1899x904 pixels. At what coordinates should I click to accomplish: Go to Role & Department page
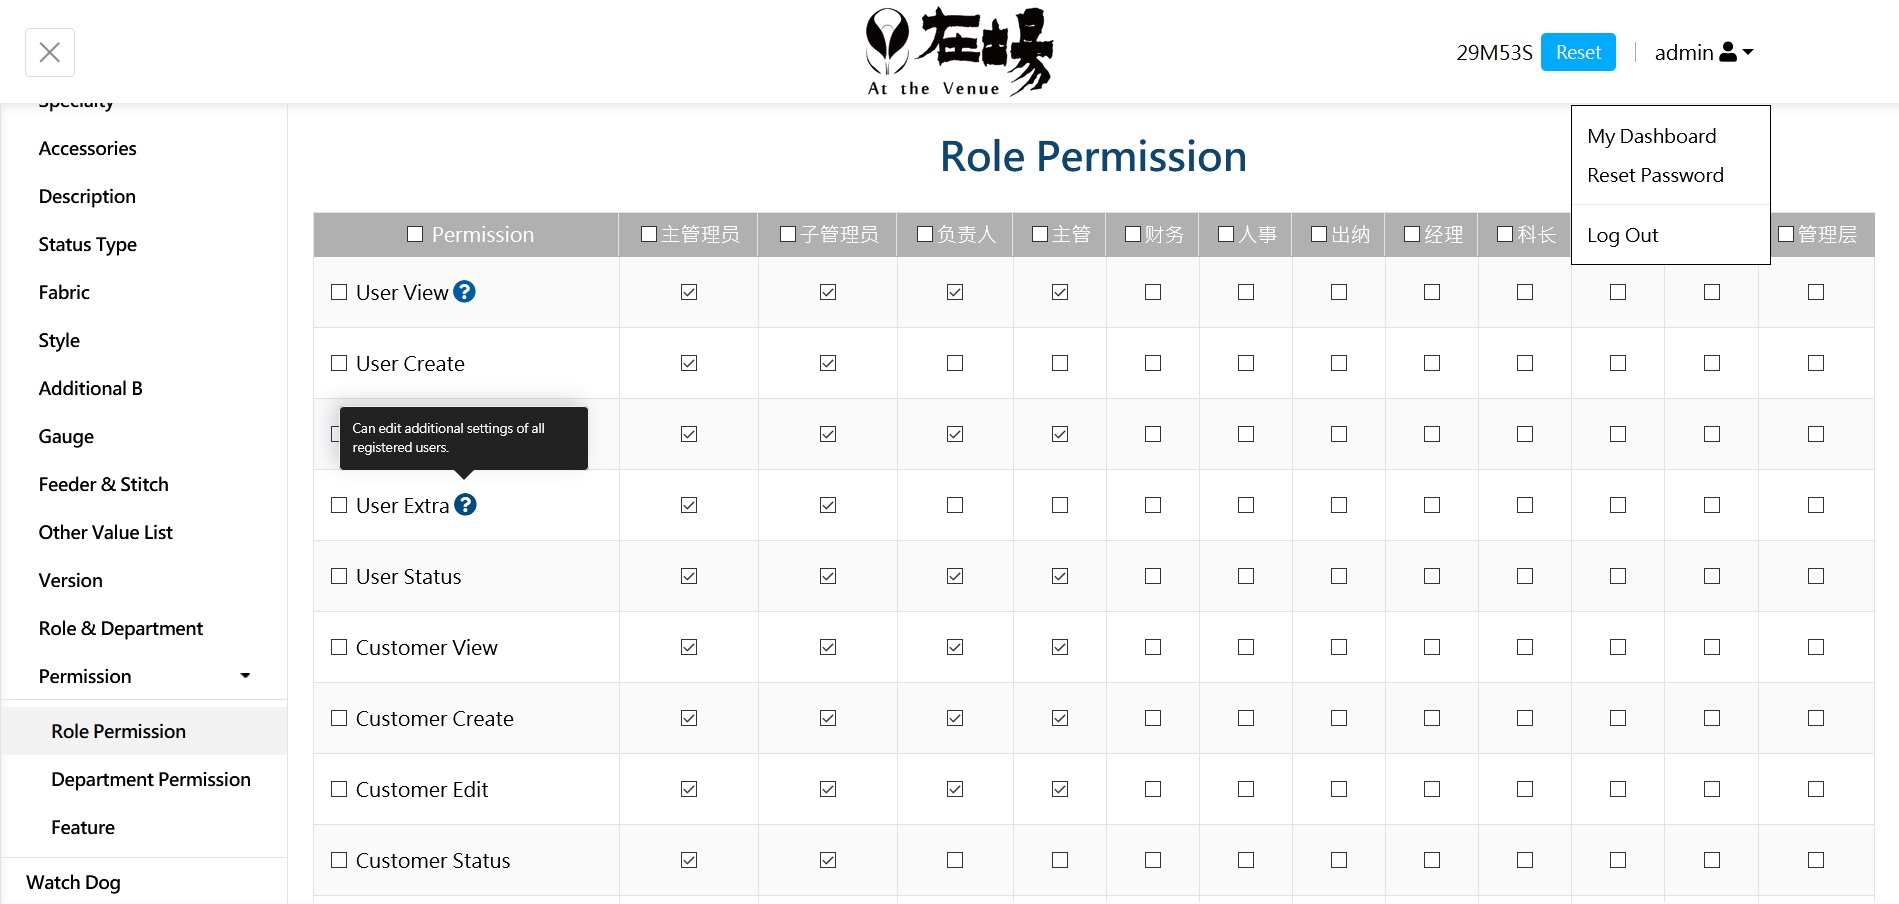coord(121,628)
